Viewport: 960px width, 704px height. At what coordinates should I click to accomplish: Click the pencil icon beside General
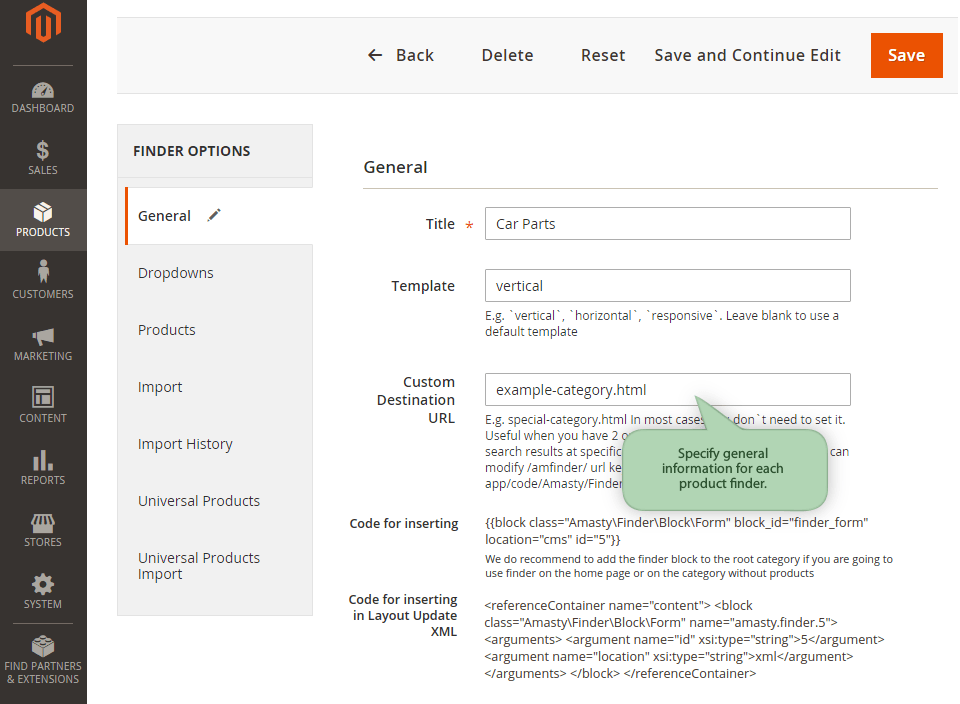[214, 216]
